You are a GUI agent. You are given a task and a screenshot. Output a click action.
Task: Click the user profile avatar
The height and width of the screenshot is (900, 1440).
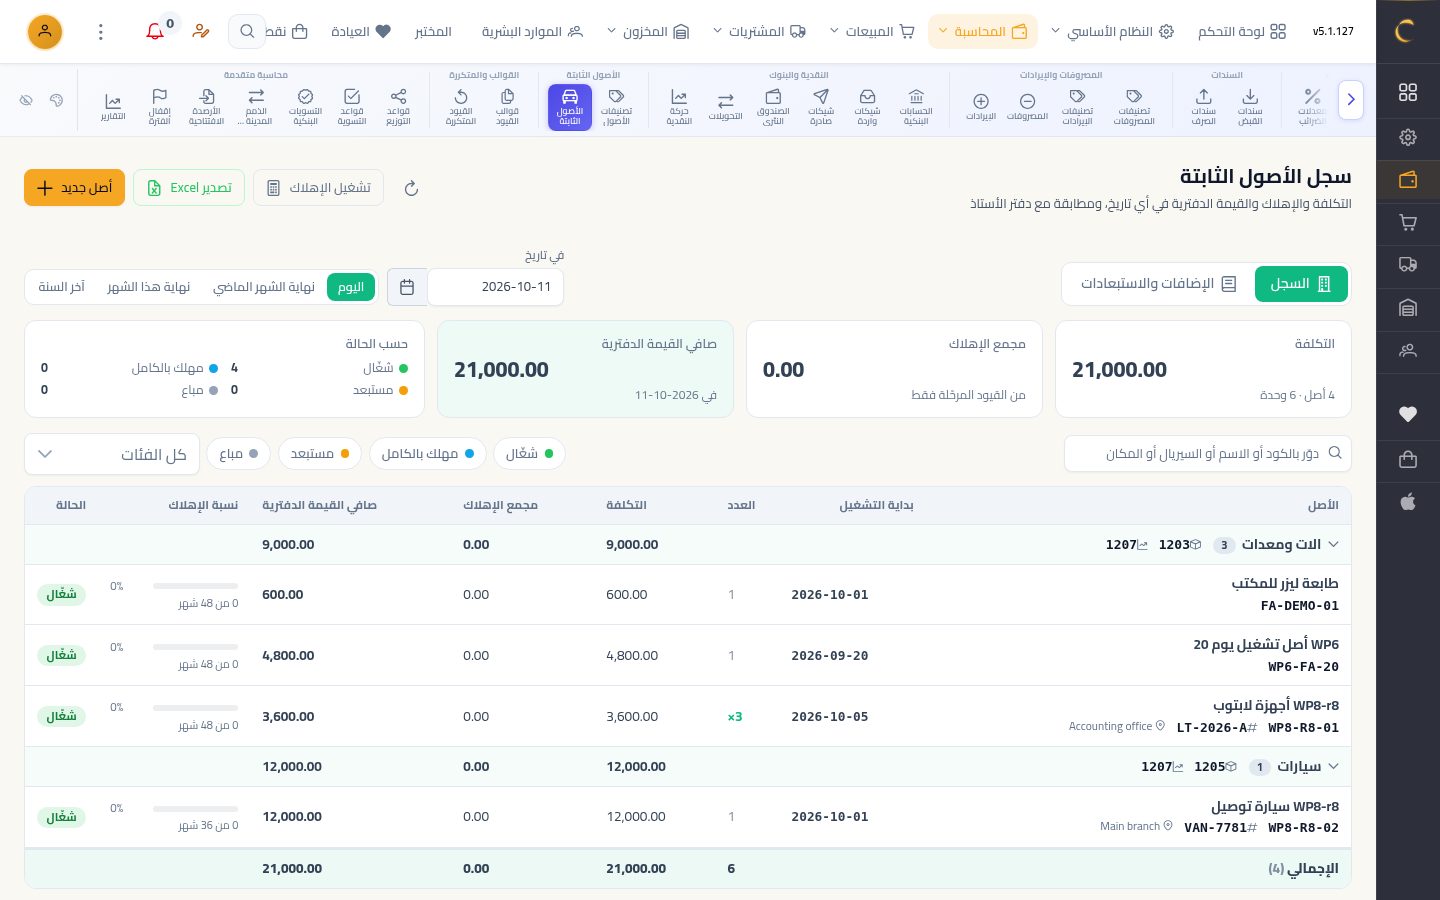[45, 32]
